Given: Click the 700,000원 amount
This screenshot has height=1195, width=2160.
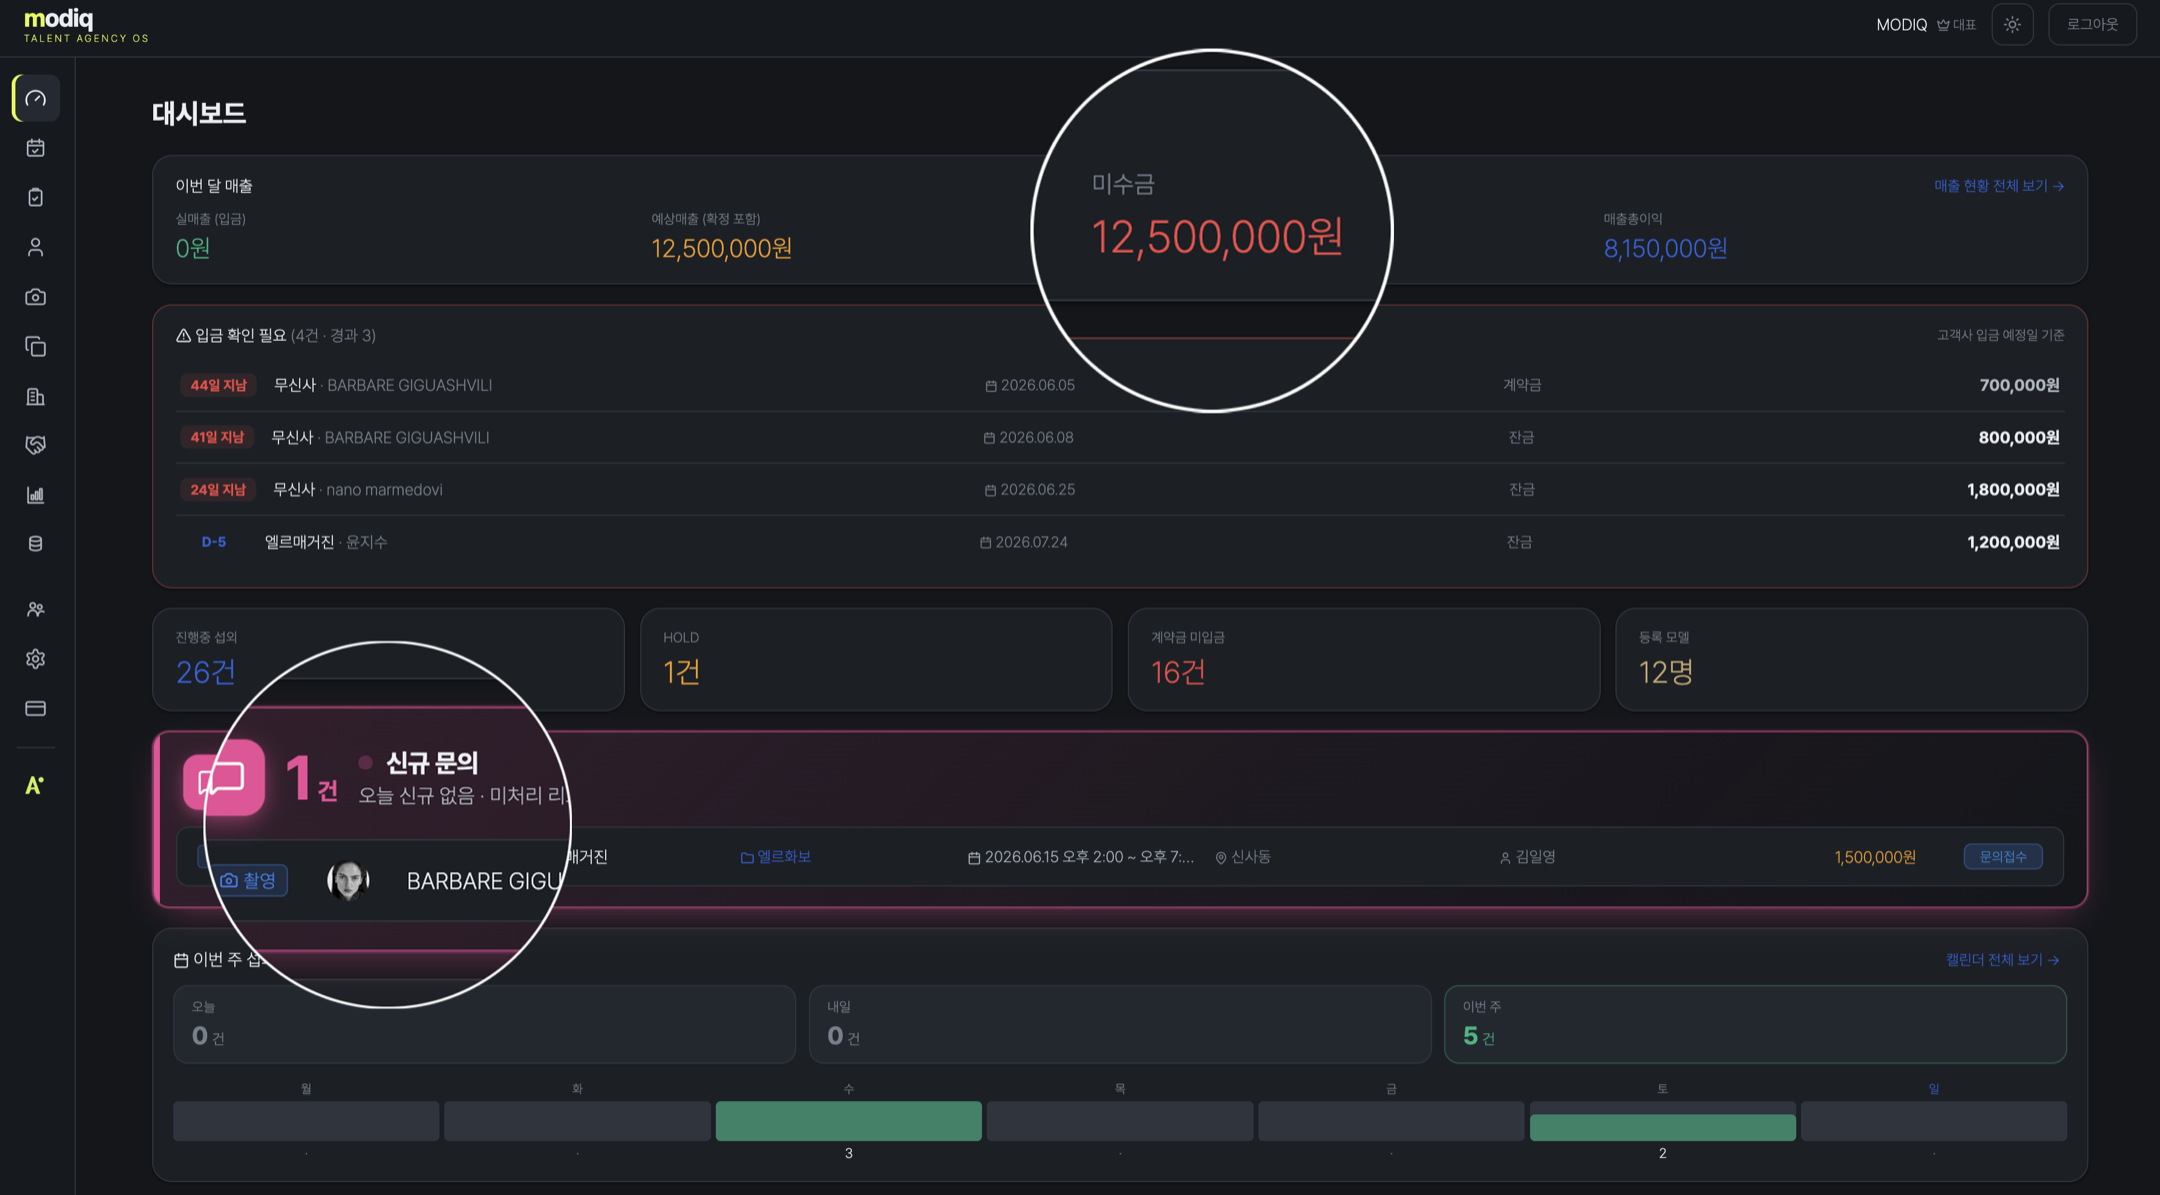Looking at the screenshot, I should tap(2019, 385).
